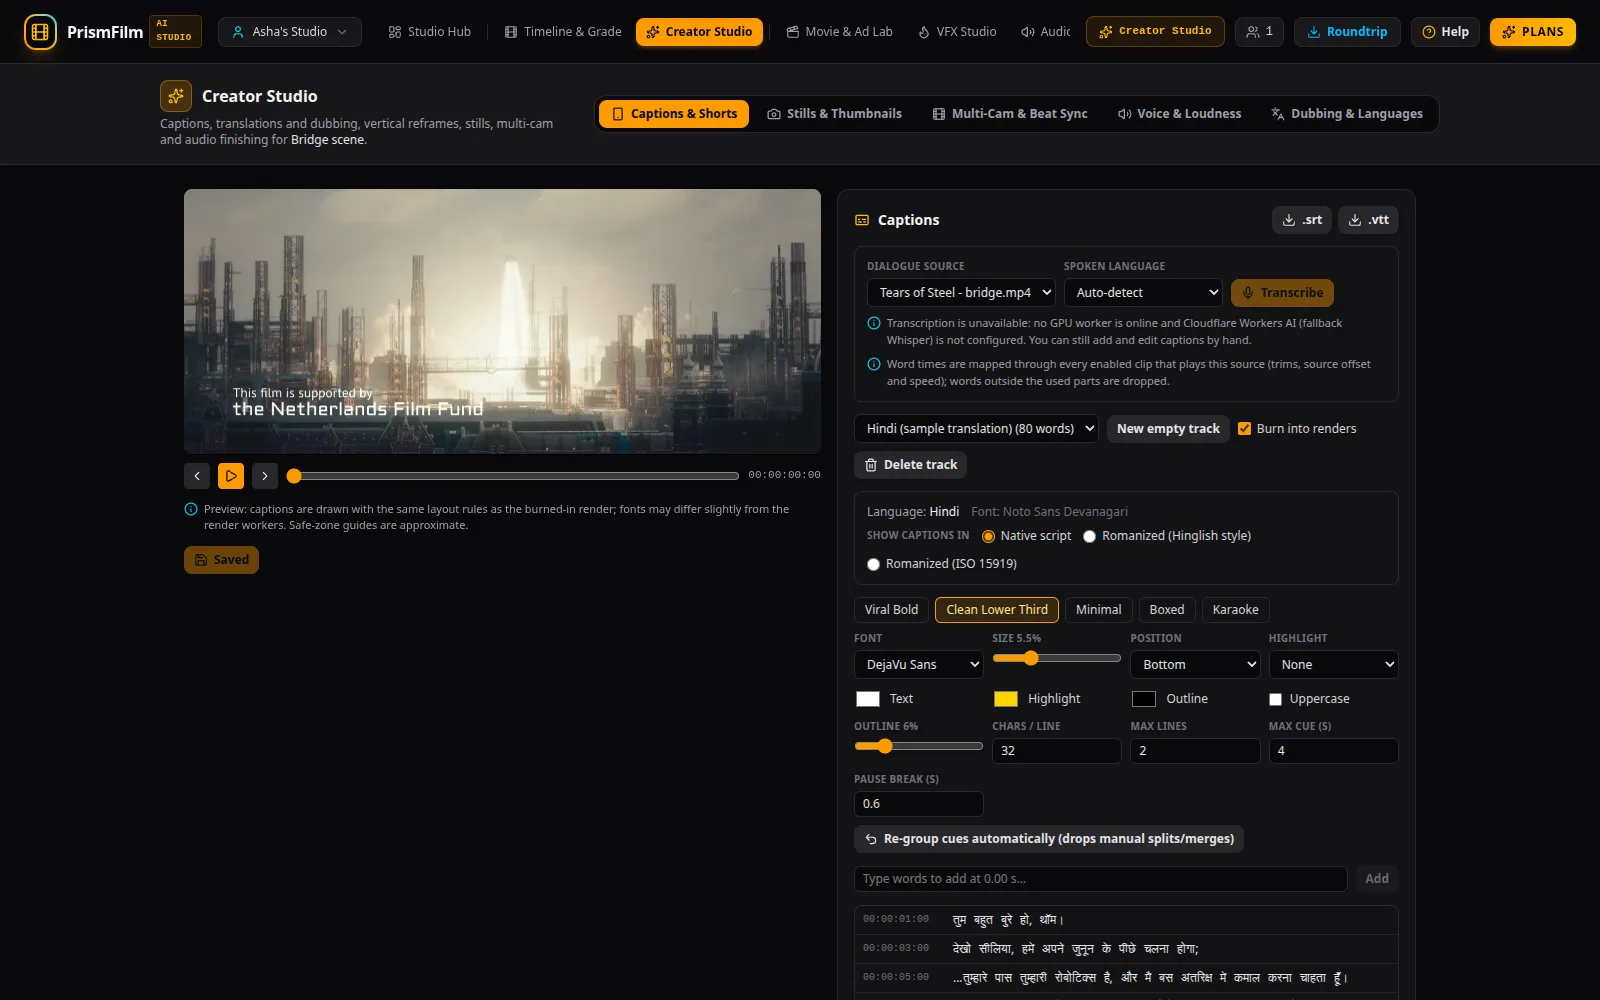The image size is (1600, 1000).
Task: Open the Font DejaVu Sans dropdown
Action: click(918, 665)
